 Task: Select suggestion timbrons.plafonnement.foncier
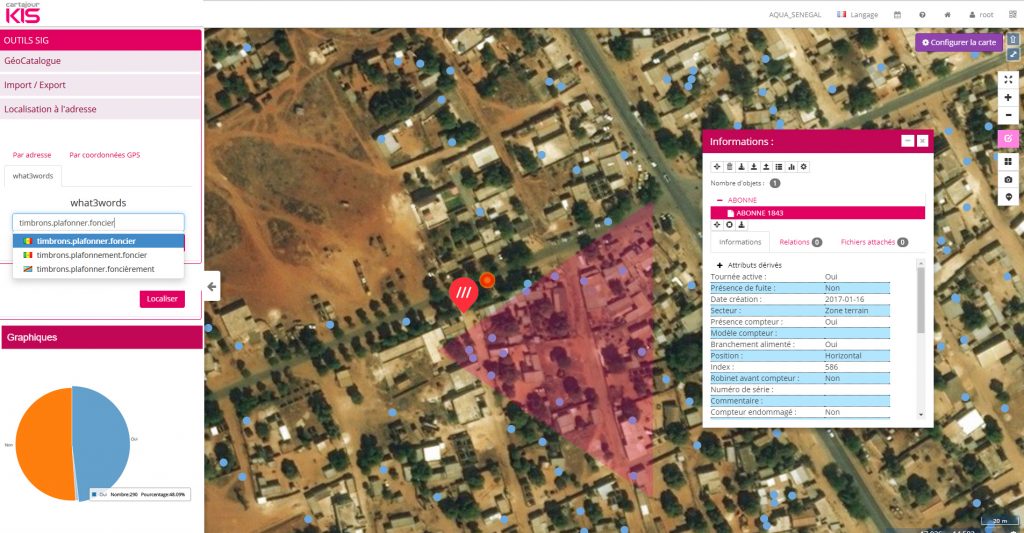91,255
